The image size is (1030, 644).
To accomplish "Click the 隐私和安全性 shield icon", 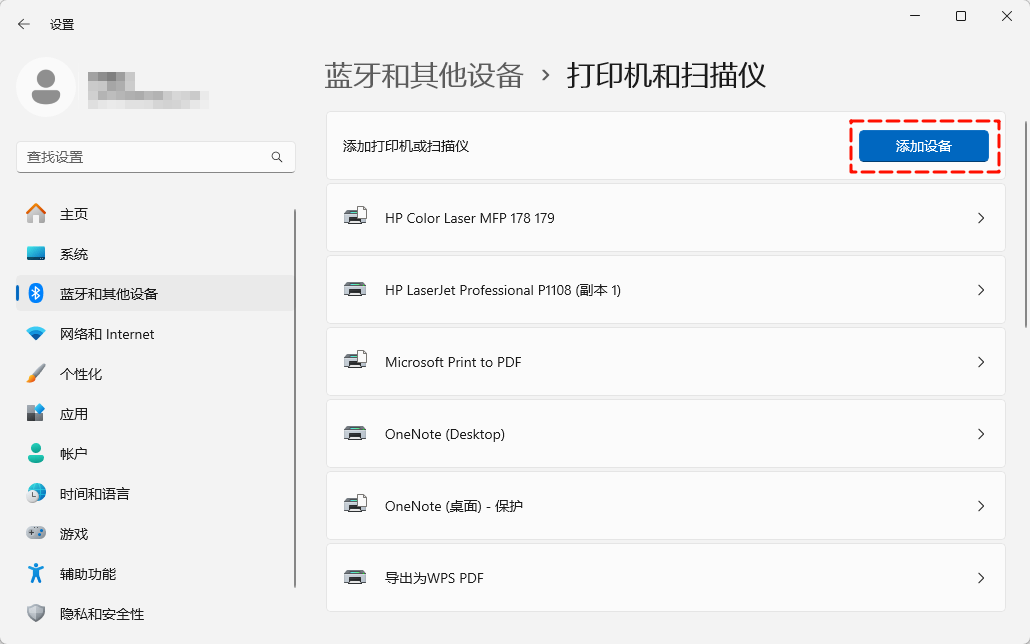I will tap(36, 614).
